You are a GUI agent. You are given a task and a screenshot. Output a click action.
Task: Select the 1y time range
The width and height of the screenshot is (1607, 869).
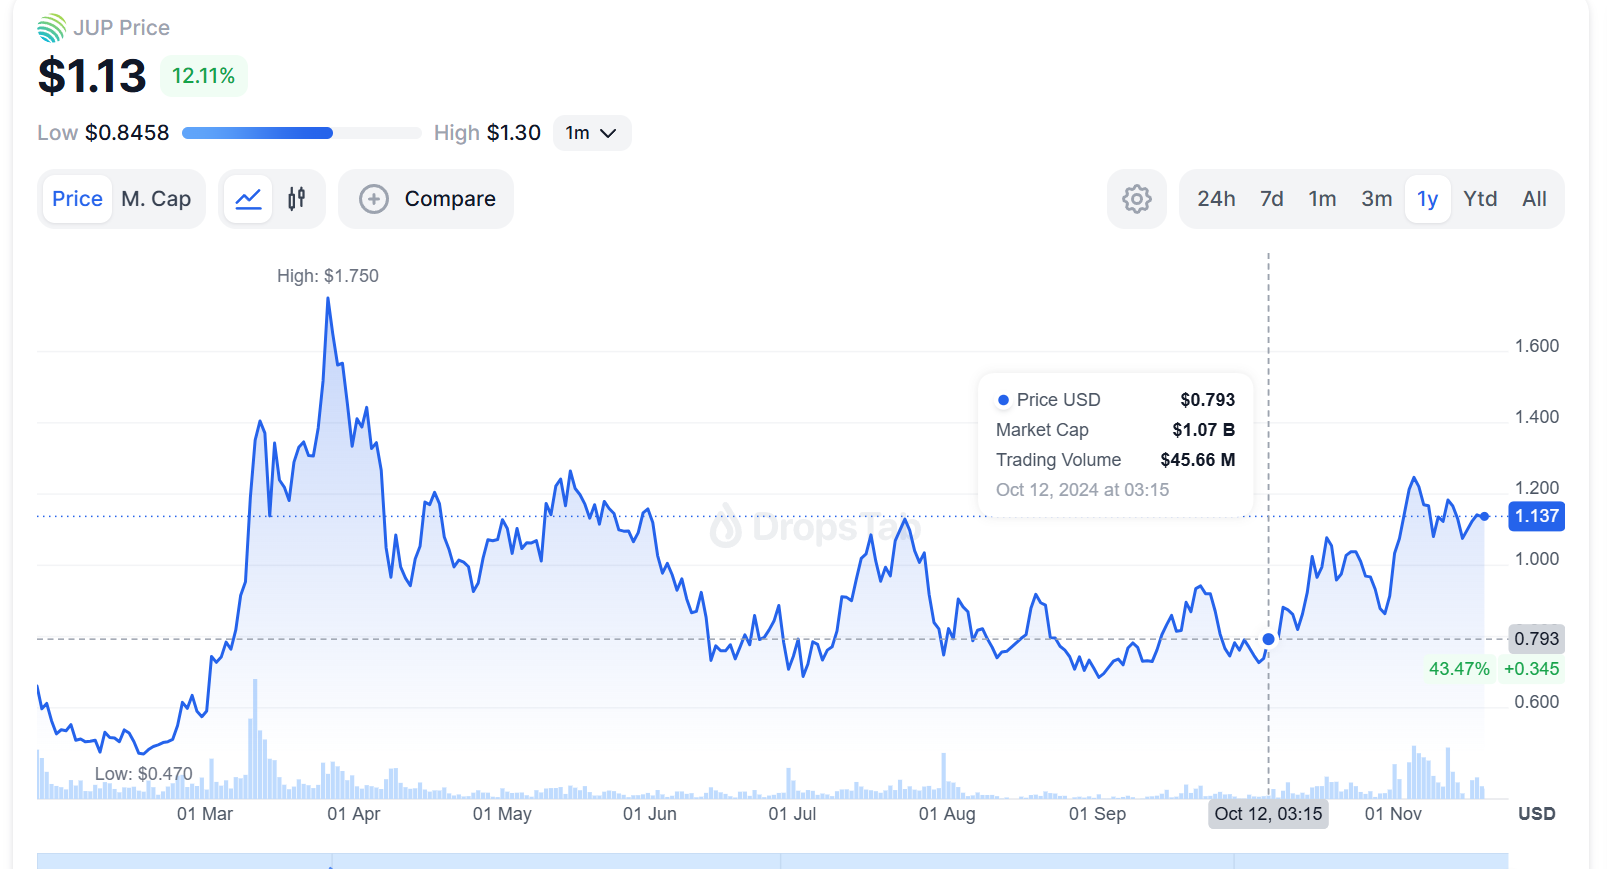click(1427, 199)
